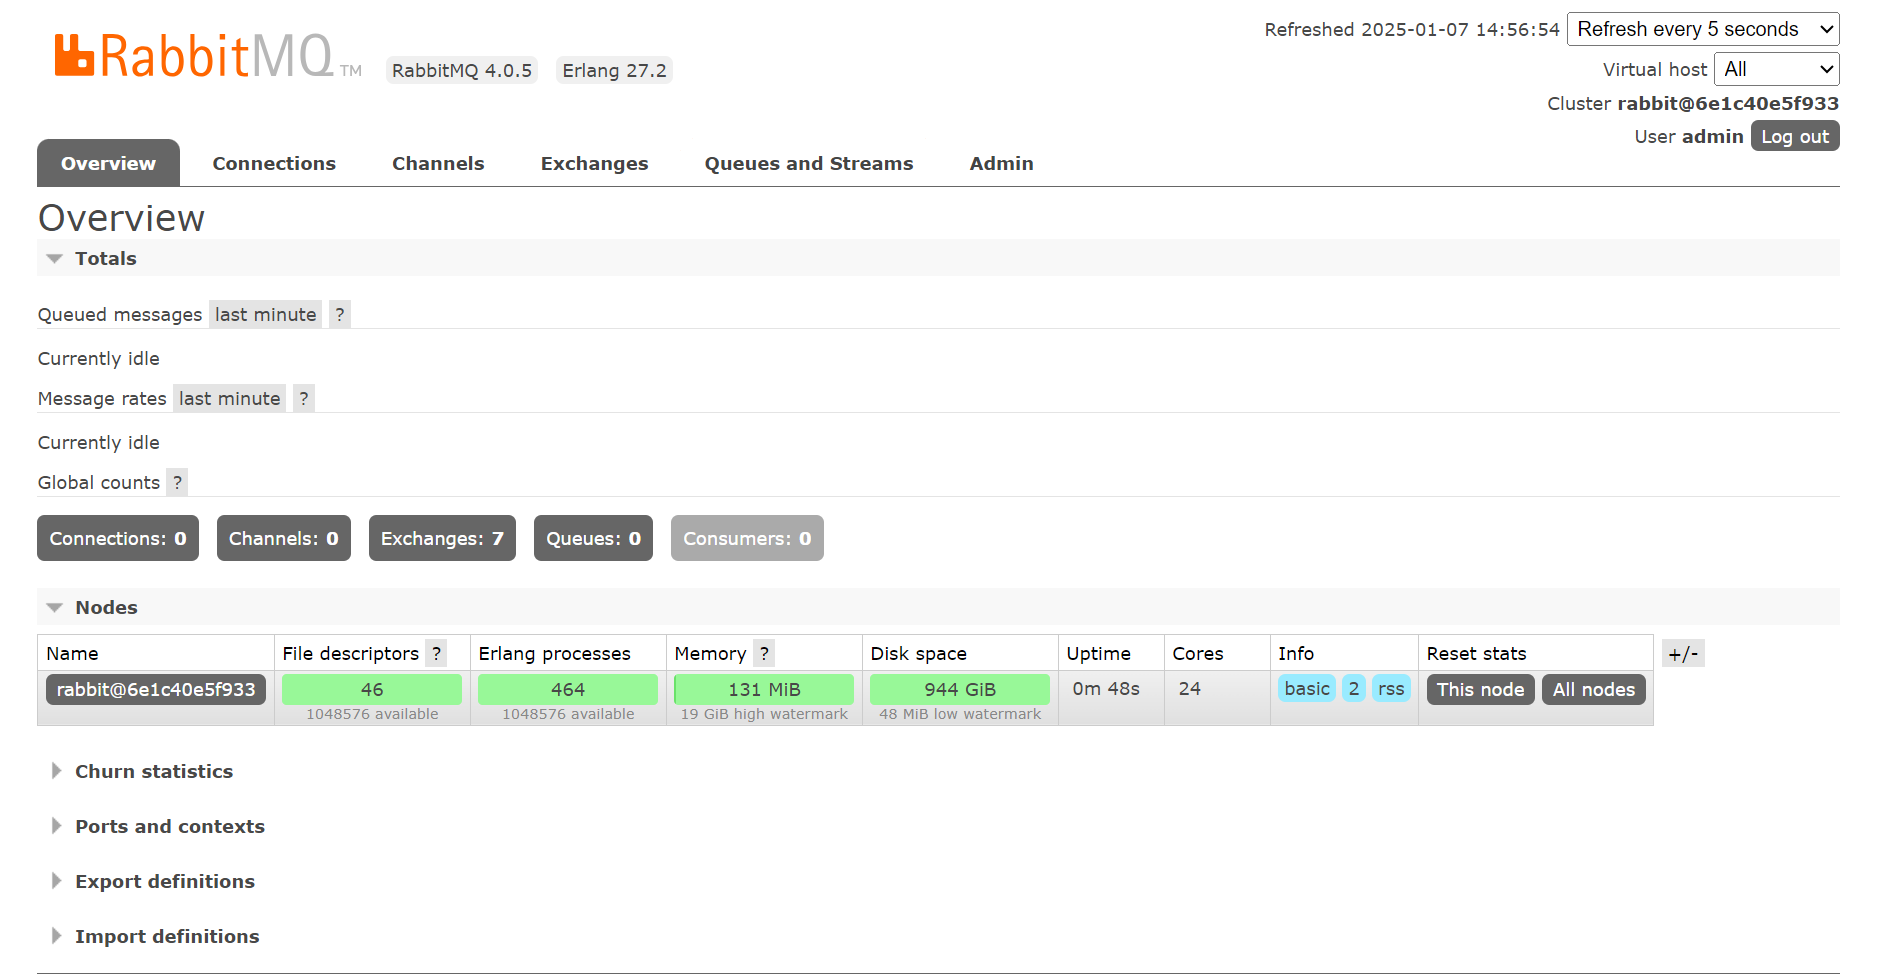Click the Consumers: 0 count button
Image resolution: width=1884 pixels, height=978 pixels.
[x=747, y=538]
